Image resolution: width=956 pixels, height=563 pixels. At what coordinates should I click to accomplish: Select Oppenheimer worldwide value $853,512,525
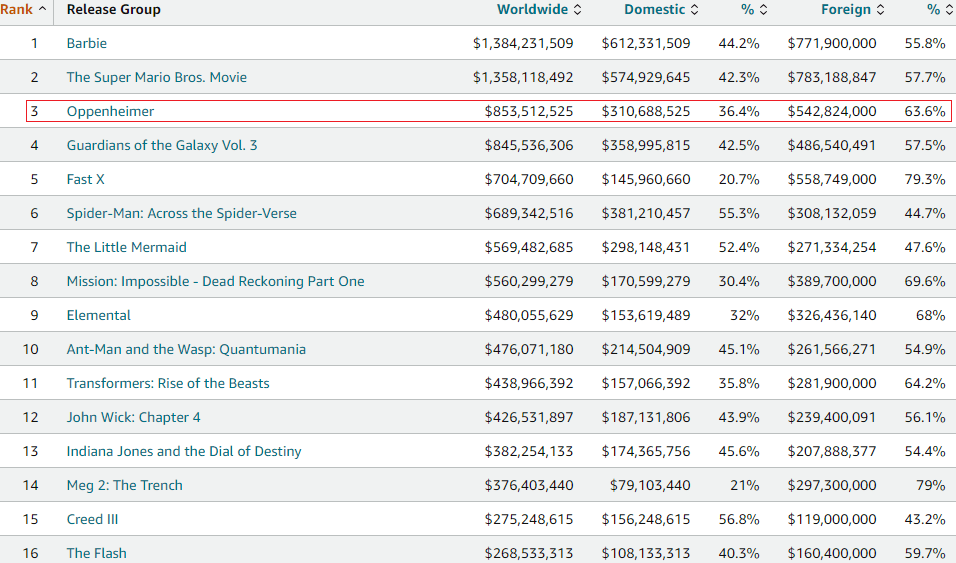[529, 112]
